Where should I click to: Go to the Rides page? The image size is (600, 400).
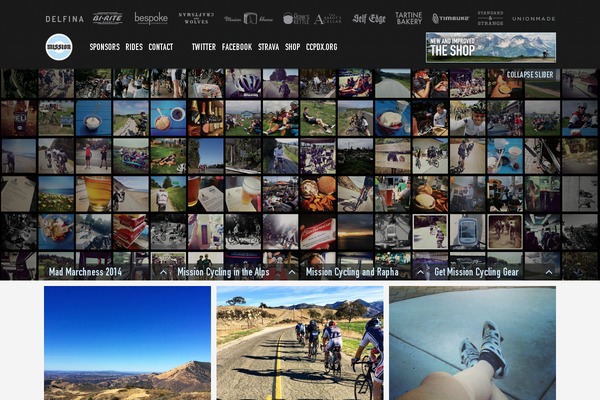pos(134,47)
